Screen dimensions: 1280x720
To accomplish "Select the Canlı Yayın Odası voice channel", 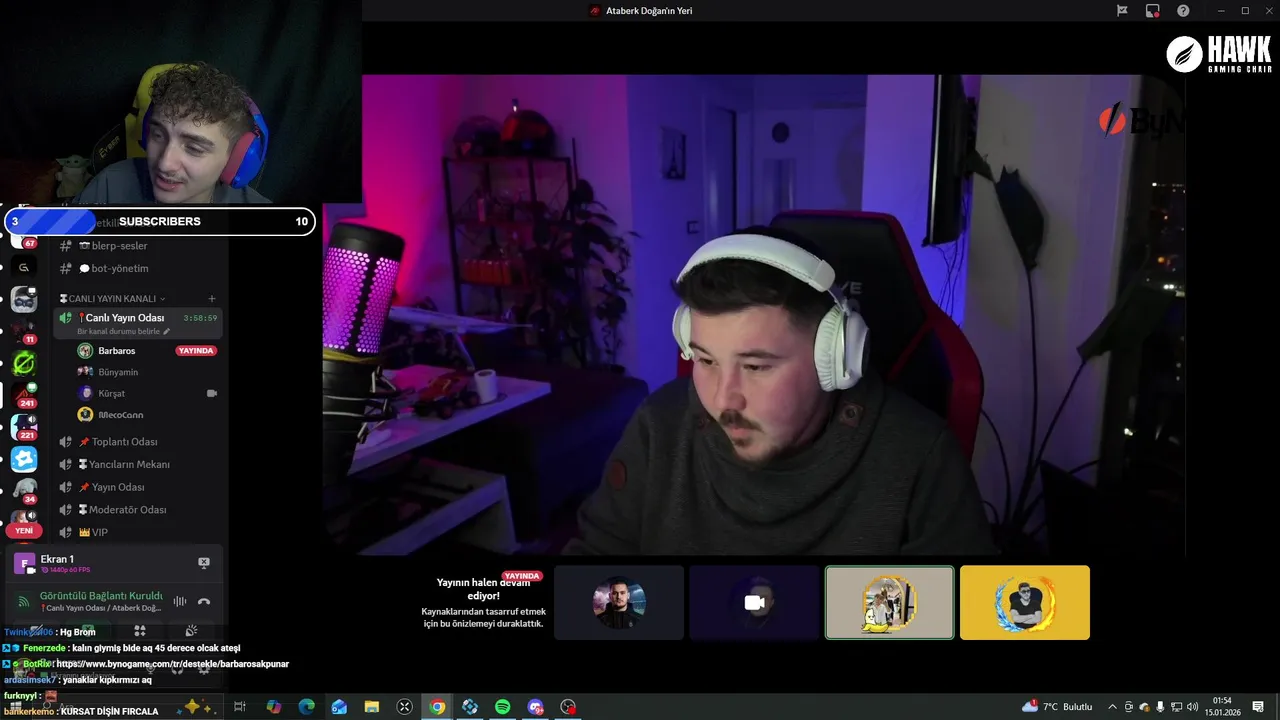I will [x=138, y=323].
